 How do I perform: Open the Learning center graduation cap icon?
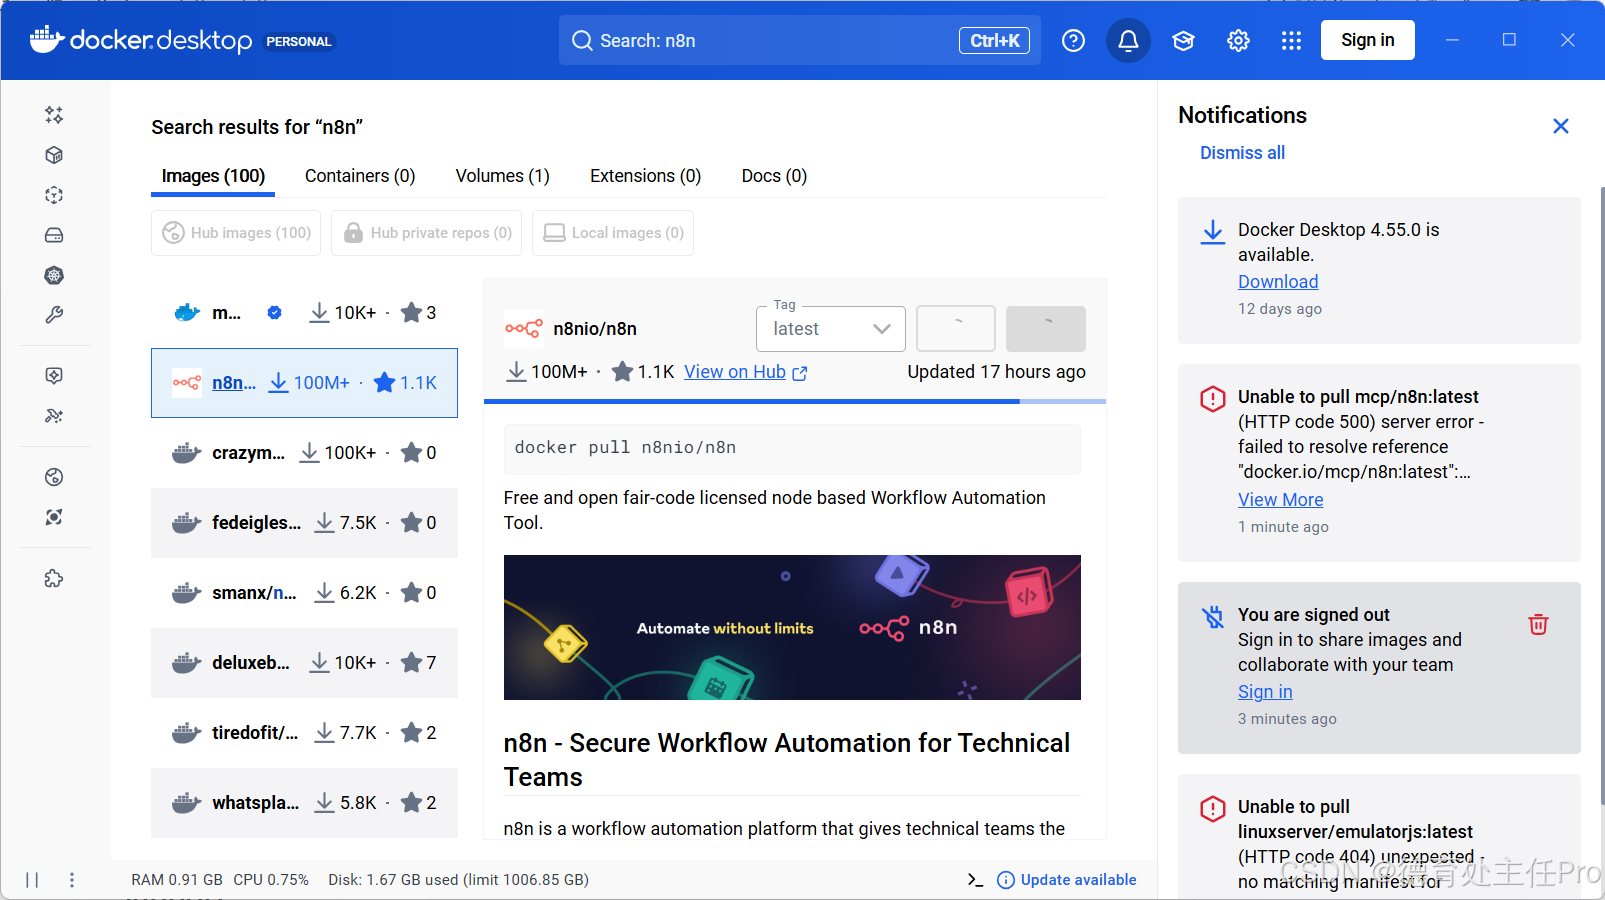click(1183, 40)
